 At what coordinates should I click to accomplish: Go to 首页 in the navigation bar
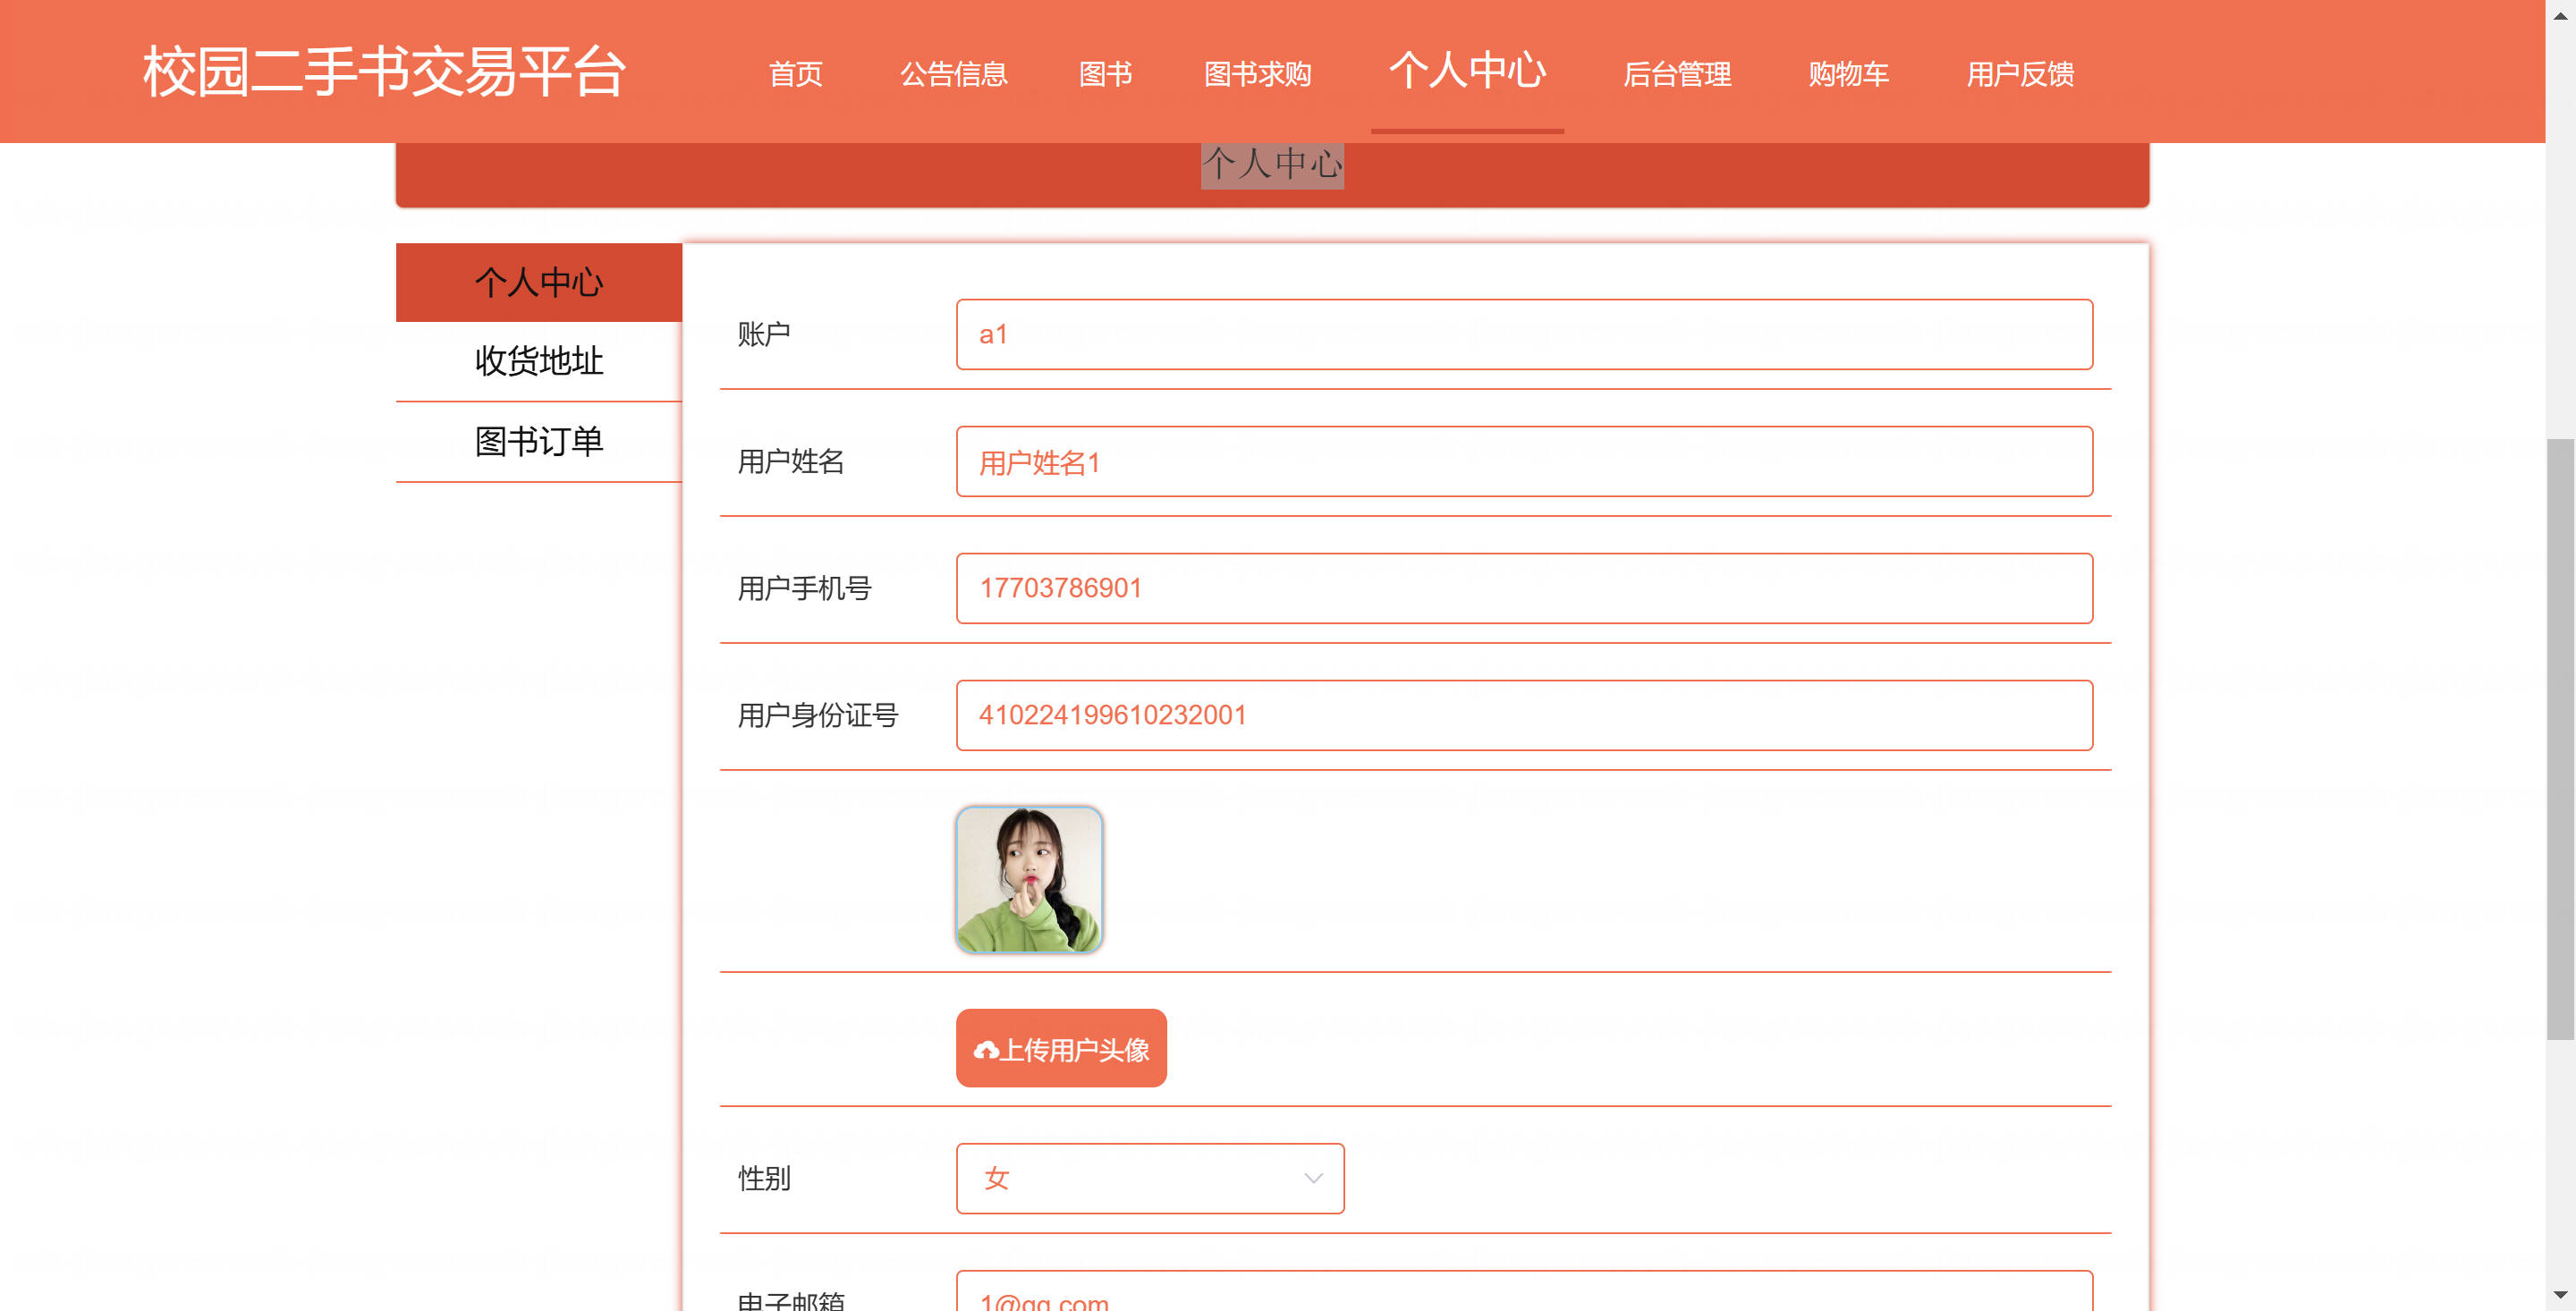tap(796, 74)
